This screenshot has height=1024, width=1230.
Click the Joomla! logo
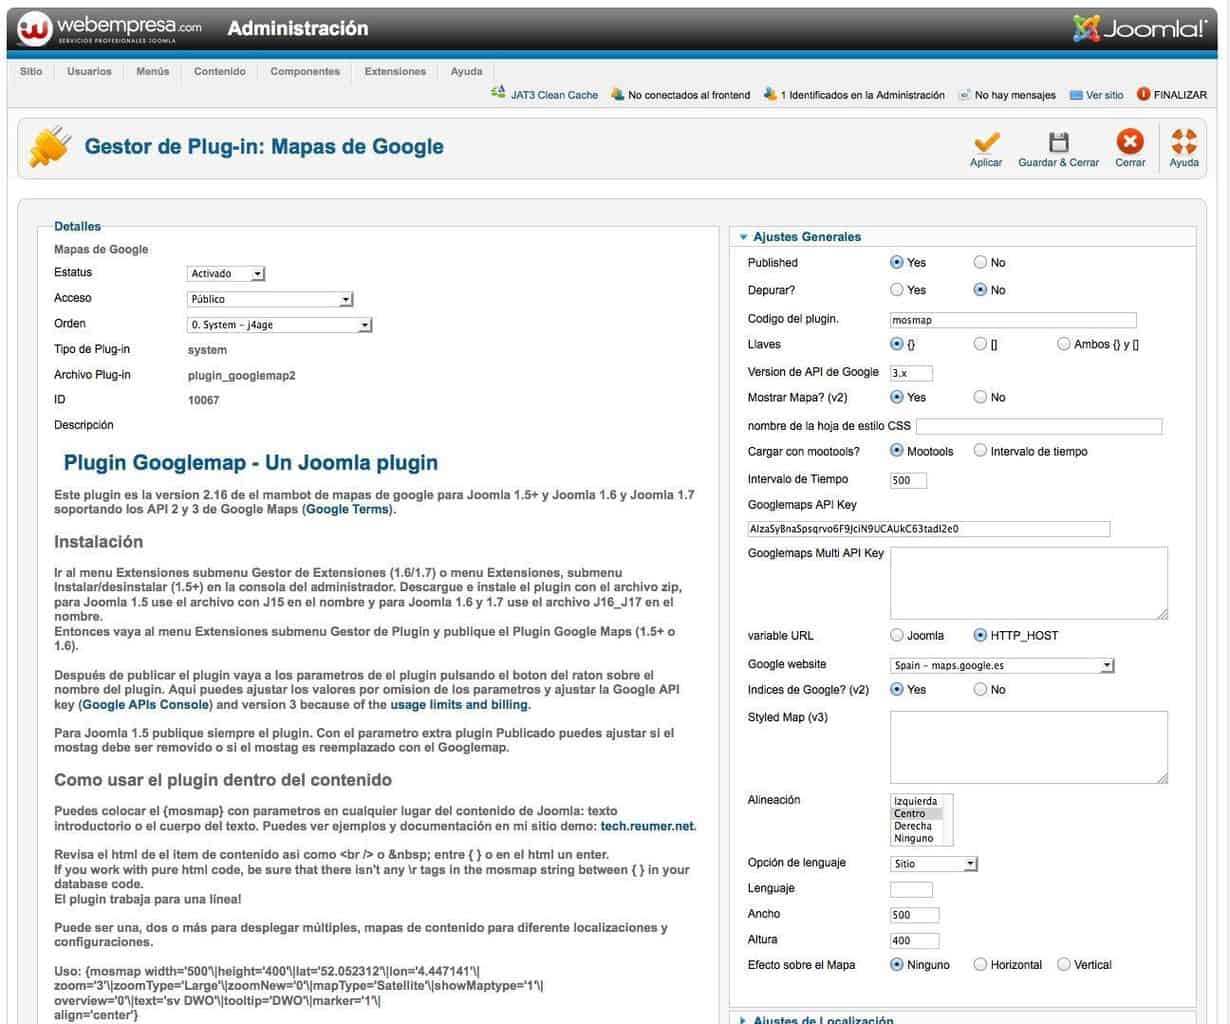(1140, 28)
